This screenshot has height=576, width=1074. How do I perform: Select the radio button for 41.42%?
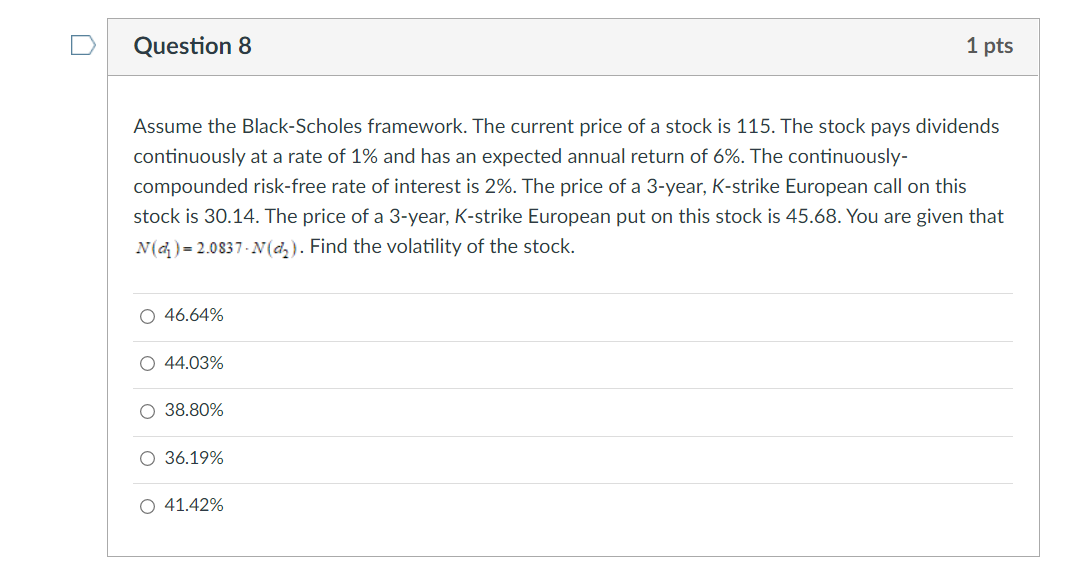click(x=146, y=505)
